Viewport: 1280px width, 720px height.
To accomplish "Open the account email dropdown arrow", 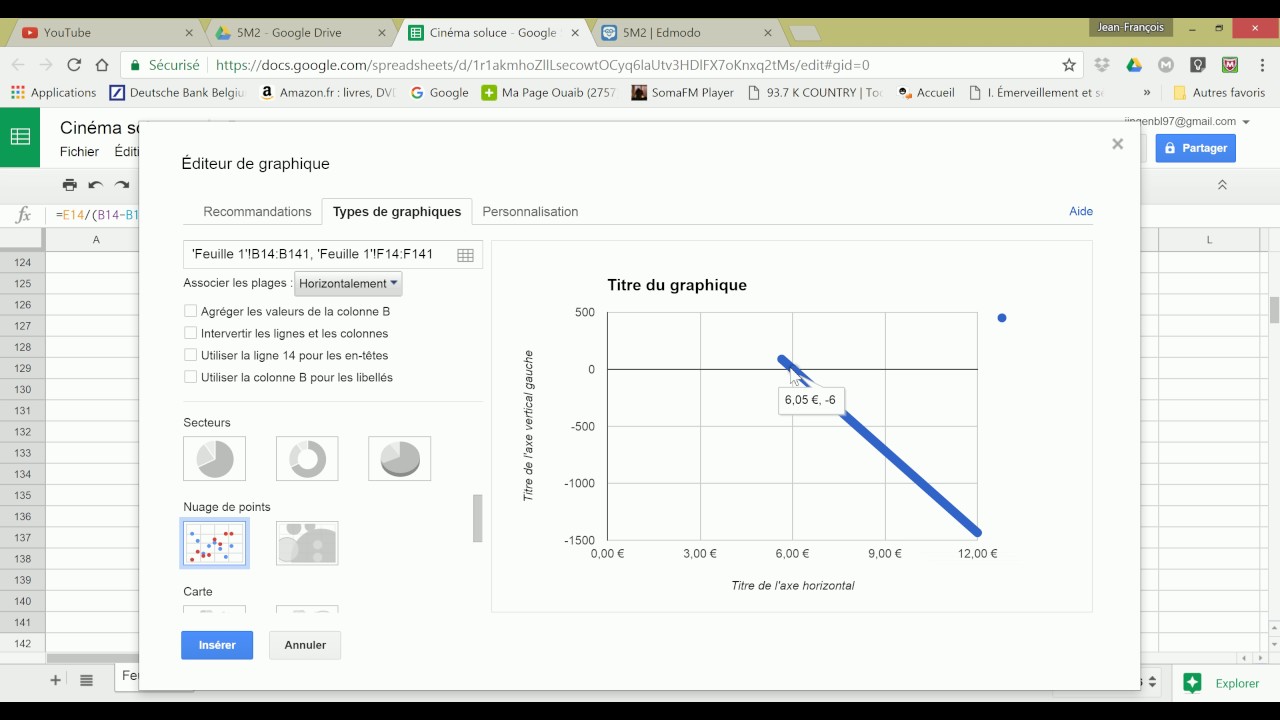I will [x=1246, y=121].
